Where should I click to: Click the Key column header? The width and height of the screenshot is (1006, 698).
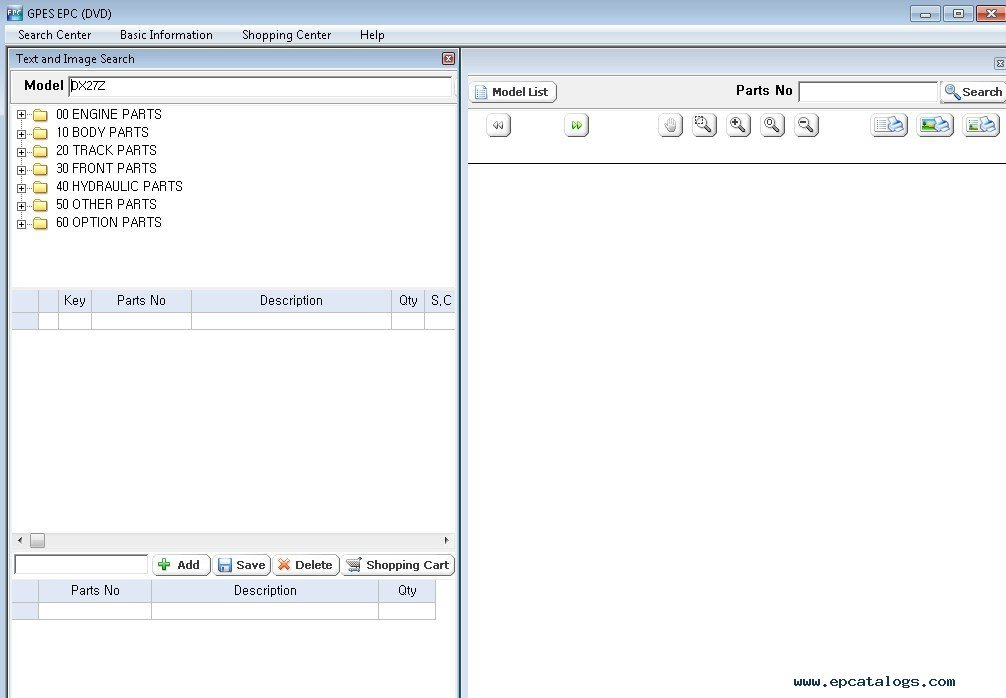pyautogui.click(x=75, y=300)
